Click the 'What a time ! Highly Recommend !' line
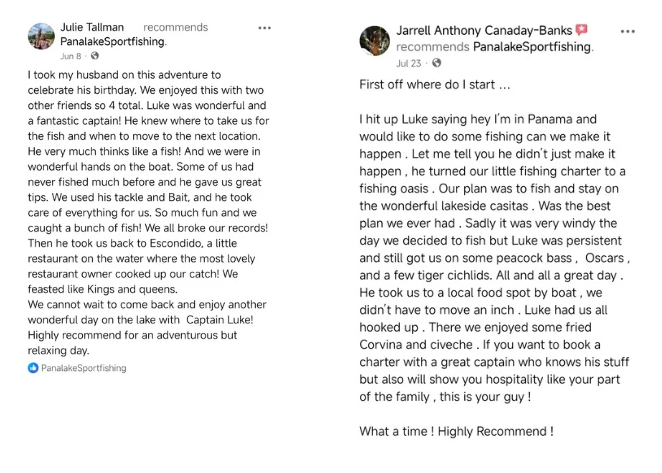This screenshot has height=473, width=662. click(456, 431)
